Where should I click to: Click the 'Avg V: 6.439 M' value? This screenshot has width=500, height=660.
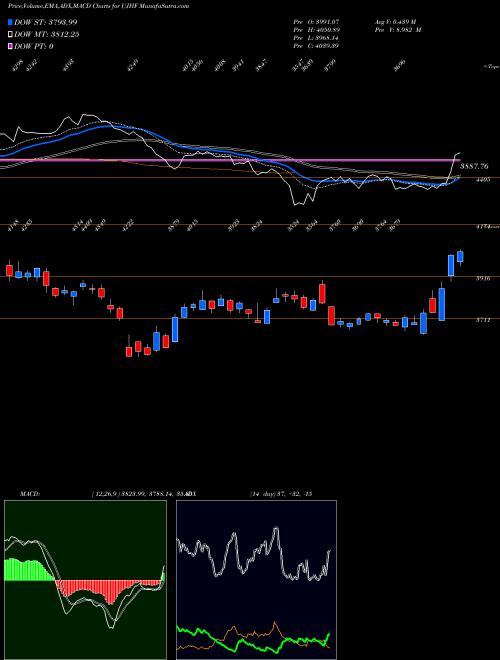tap(395, 21)
